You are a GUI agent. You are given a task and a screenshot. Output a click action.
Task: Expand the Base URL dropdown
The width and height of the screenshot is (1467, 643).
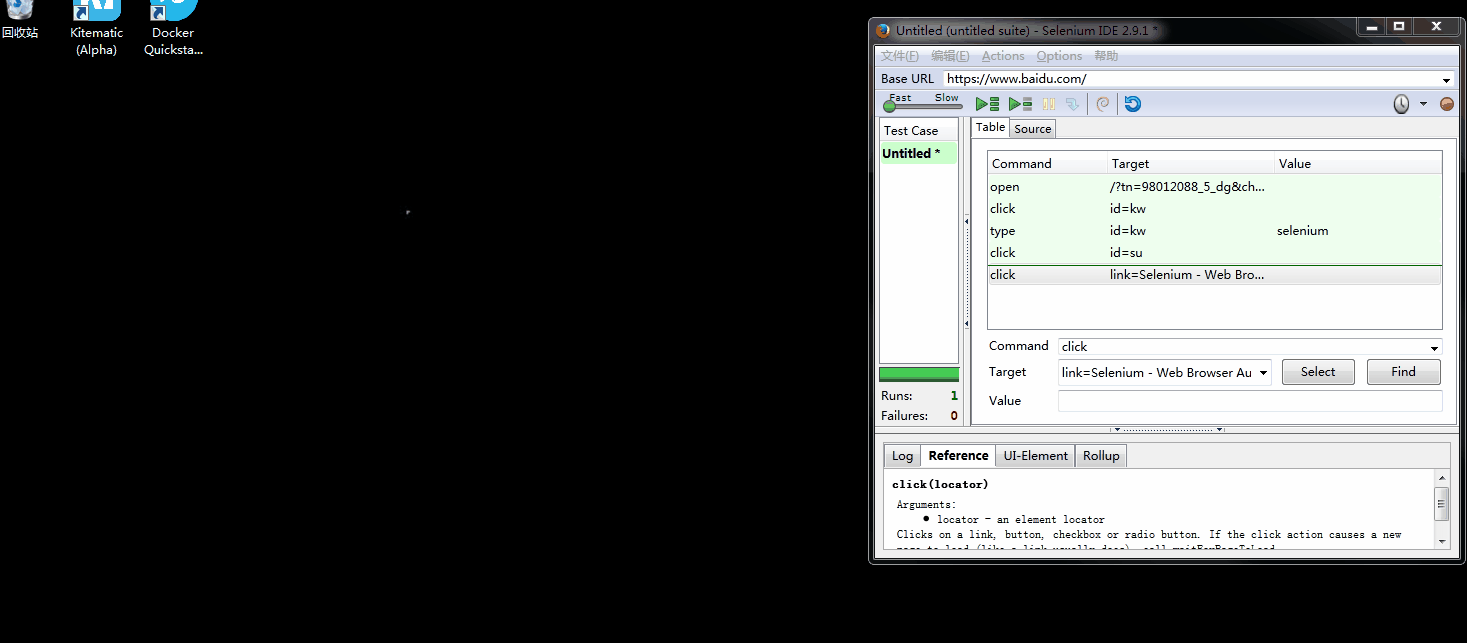point(1447,80)
